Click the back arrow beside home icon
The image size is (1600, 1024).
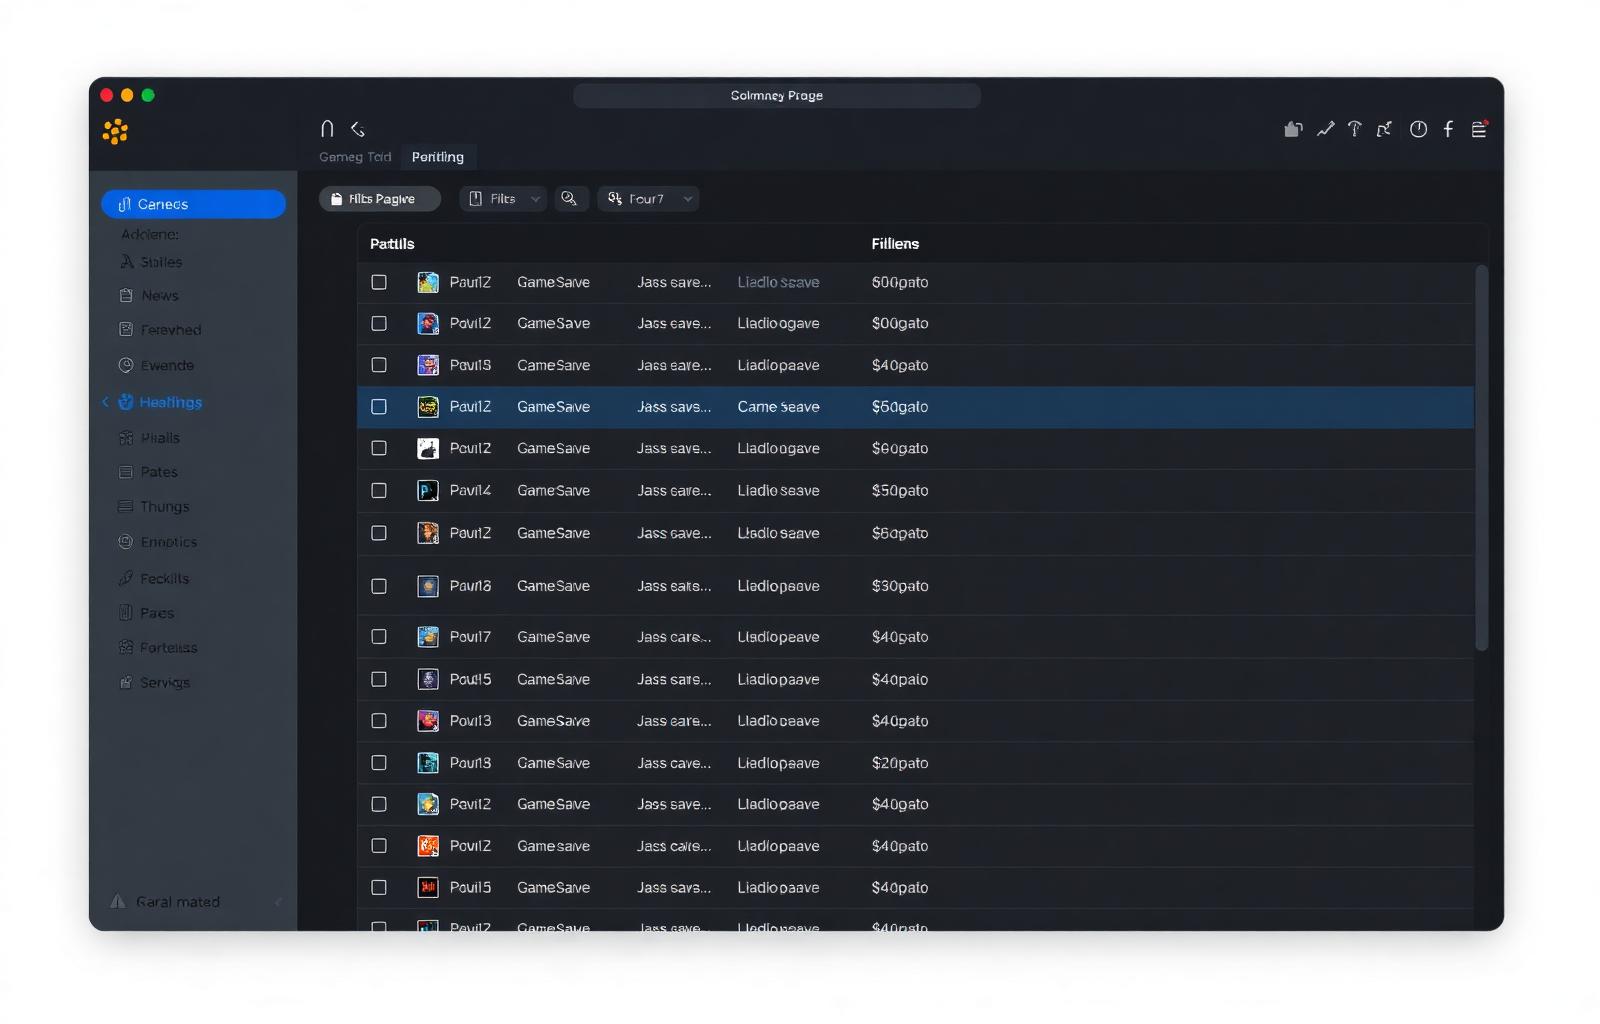[358, 128]
